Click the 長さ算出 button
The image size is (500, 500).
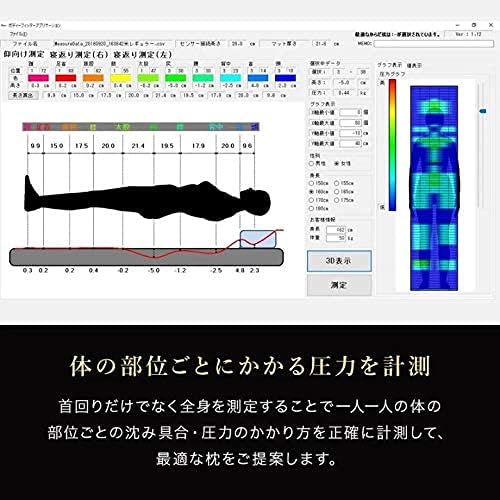point(23,95)
